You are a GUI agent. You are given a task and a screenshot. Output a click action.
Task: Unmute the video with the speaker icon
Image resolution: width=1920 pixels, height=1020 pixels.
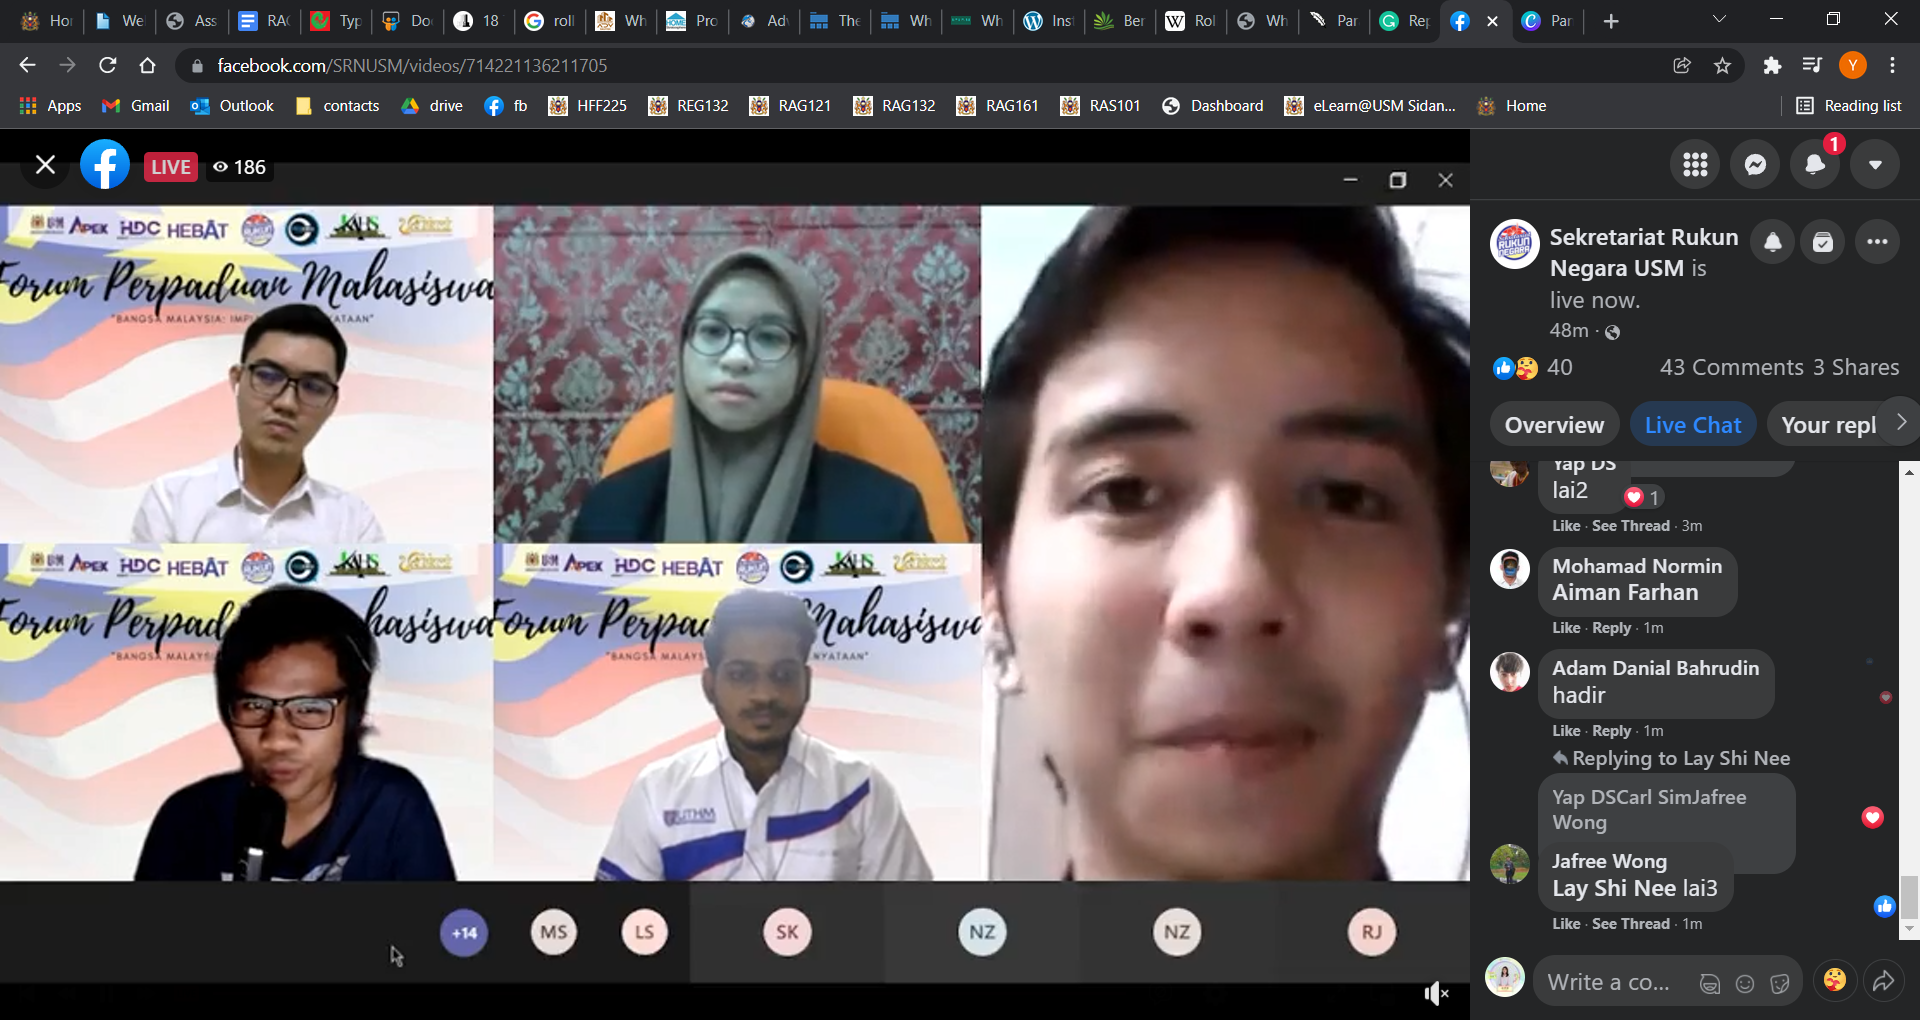click(x=1436, y=993)
